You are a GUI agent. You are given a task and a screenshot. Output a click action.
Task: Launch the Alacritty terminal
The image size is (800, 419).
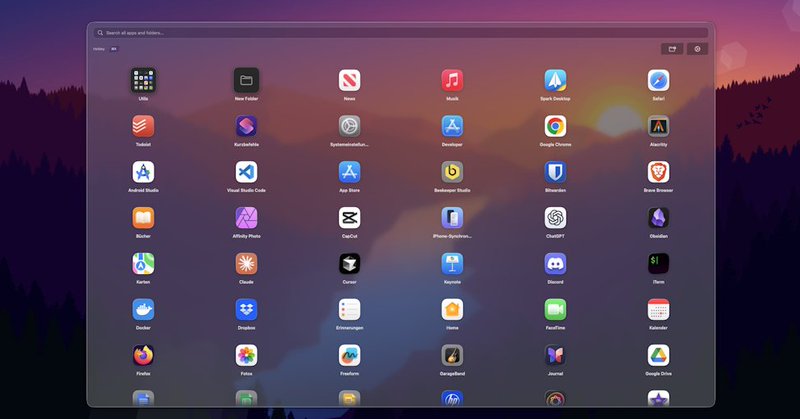click(x=659, y=126)
